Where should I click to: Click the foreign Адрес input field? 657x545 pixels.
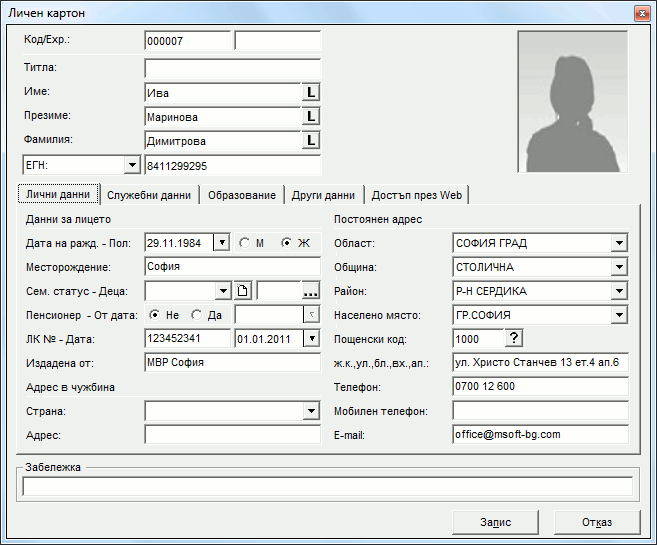point(233,434)
